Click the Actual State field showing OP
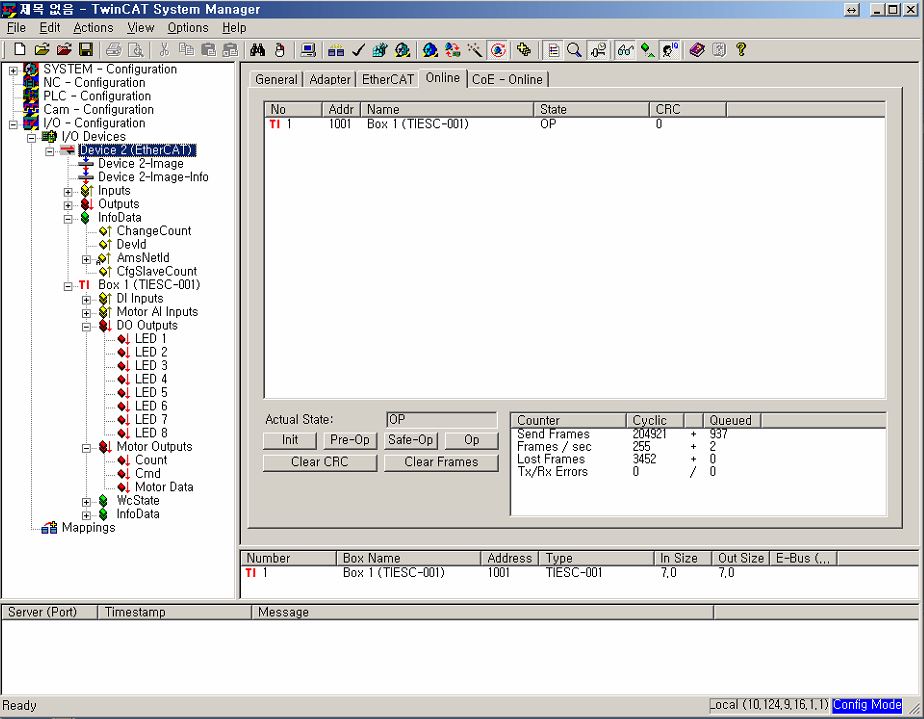924x719 pixels. [441, 420]
